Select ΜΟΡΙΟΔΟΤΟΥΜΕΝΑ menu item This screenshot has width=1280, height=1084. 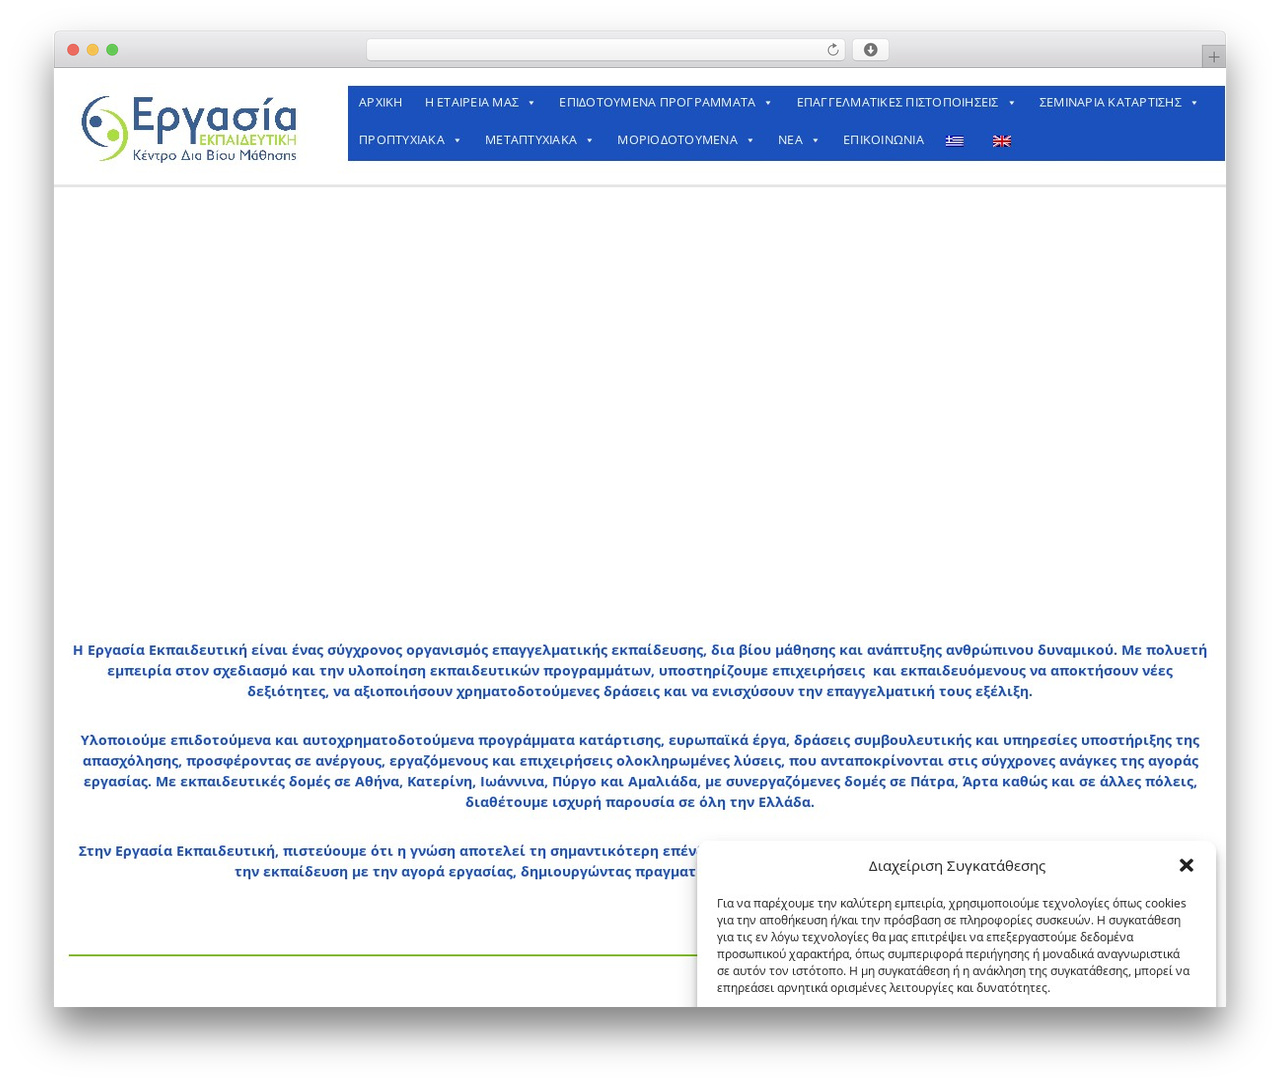pos(677,140)
